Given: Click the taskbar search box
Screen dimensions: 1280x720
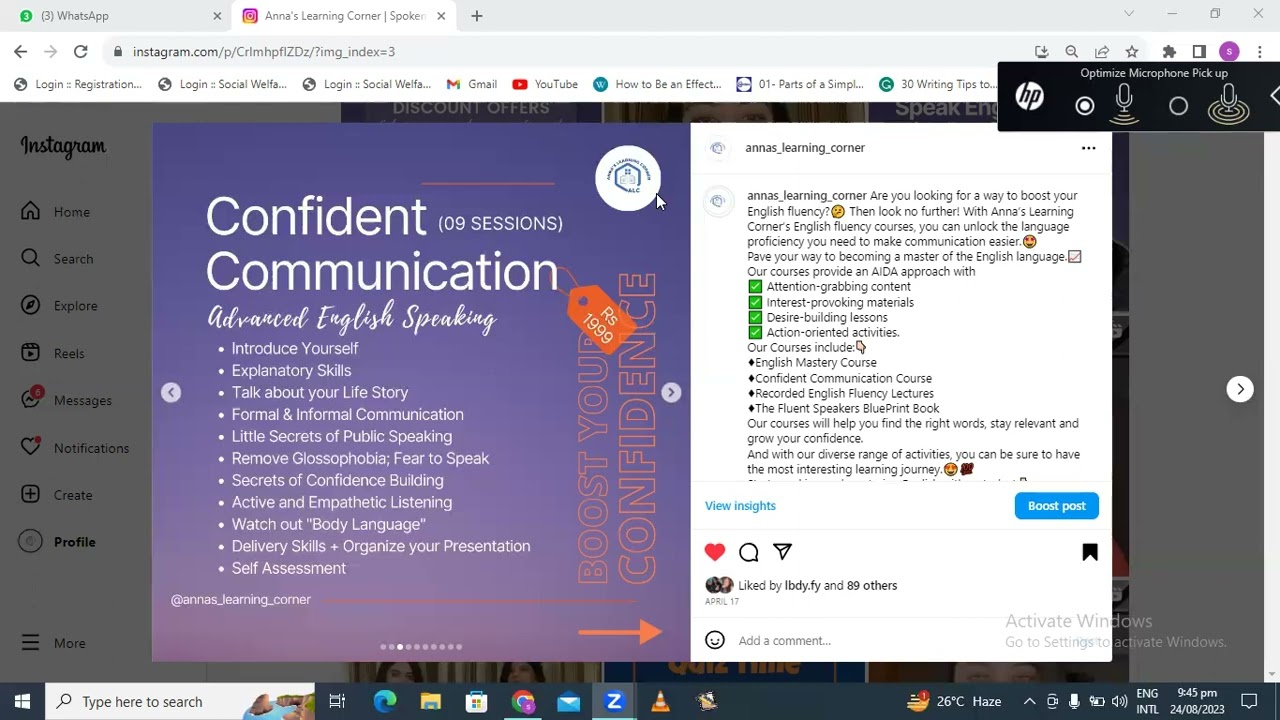Looking at the screenshot, I should (180, 701).
